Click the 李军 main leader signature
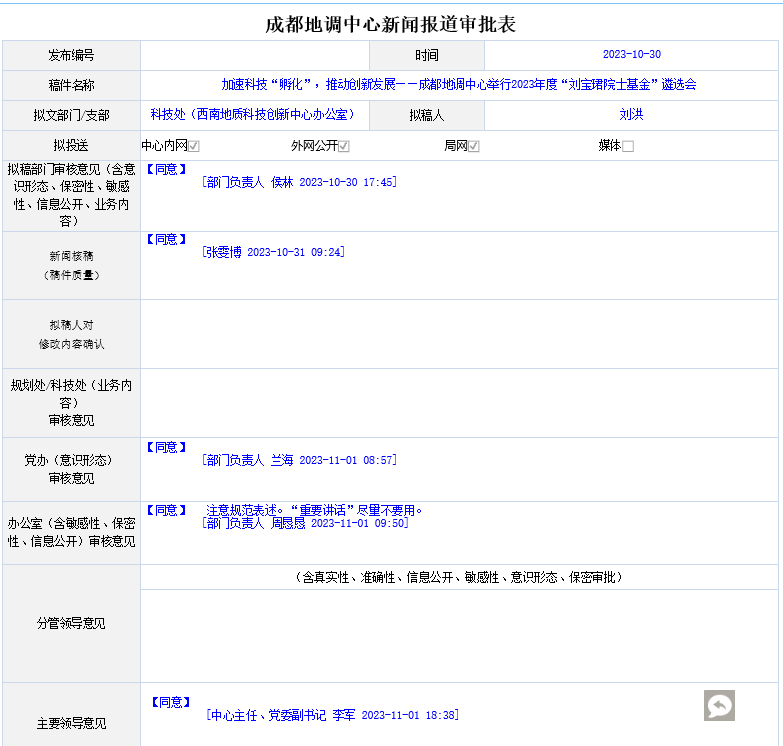Screen dimensions: 783x746 tap(331, 716)
